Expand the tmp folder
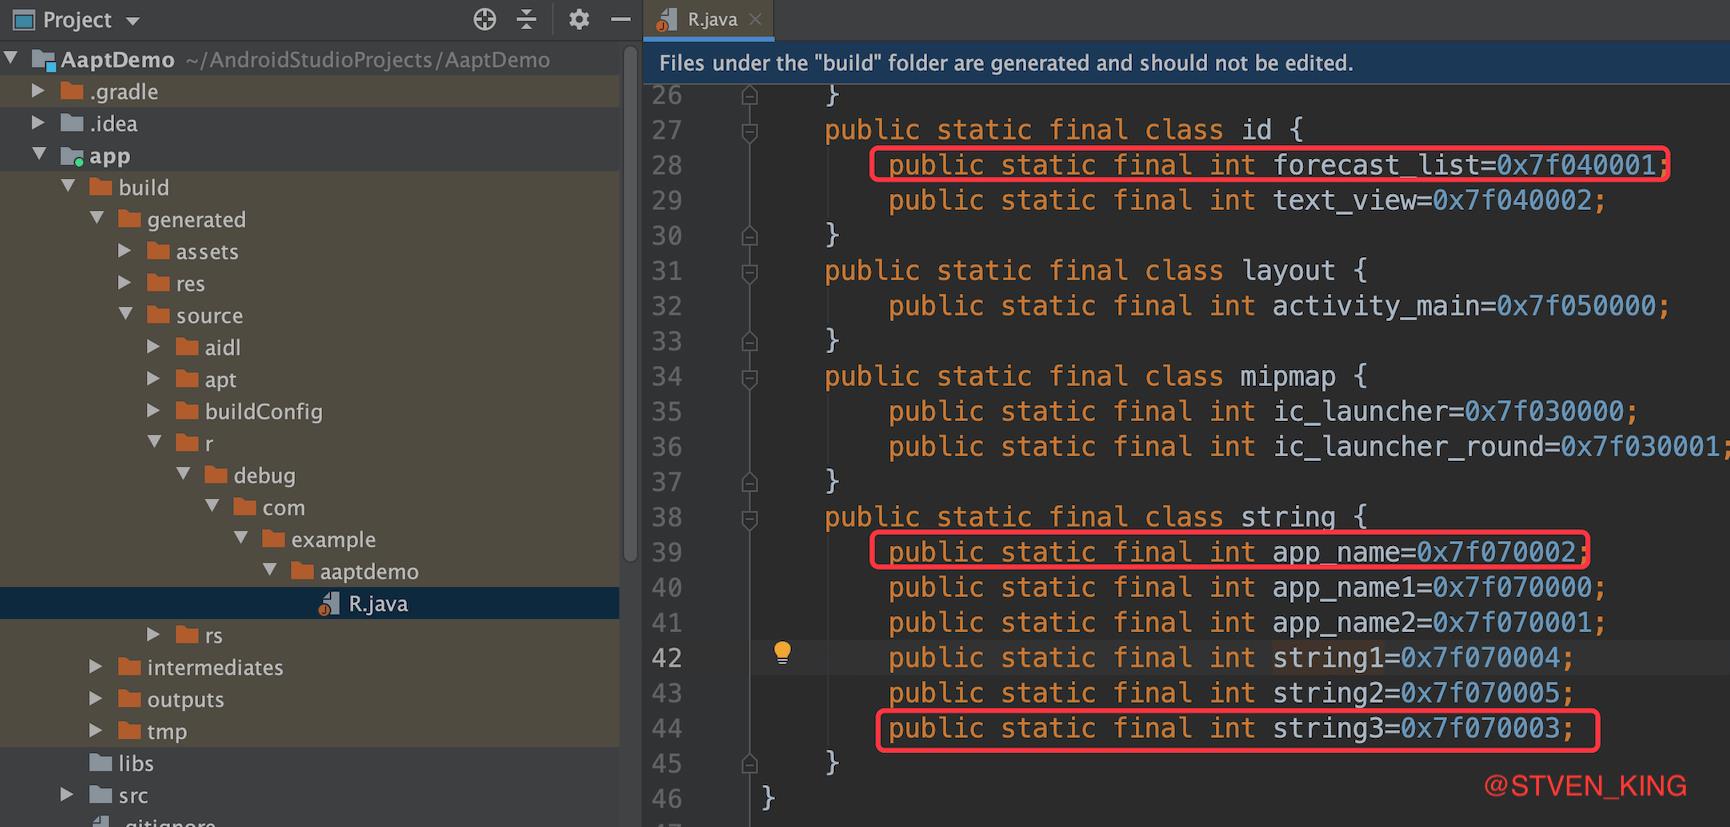 coord(96,731)
